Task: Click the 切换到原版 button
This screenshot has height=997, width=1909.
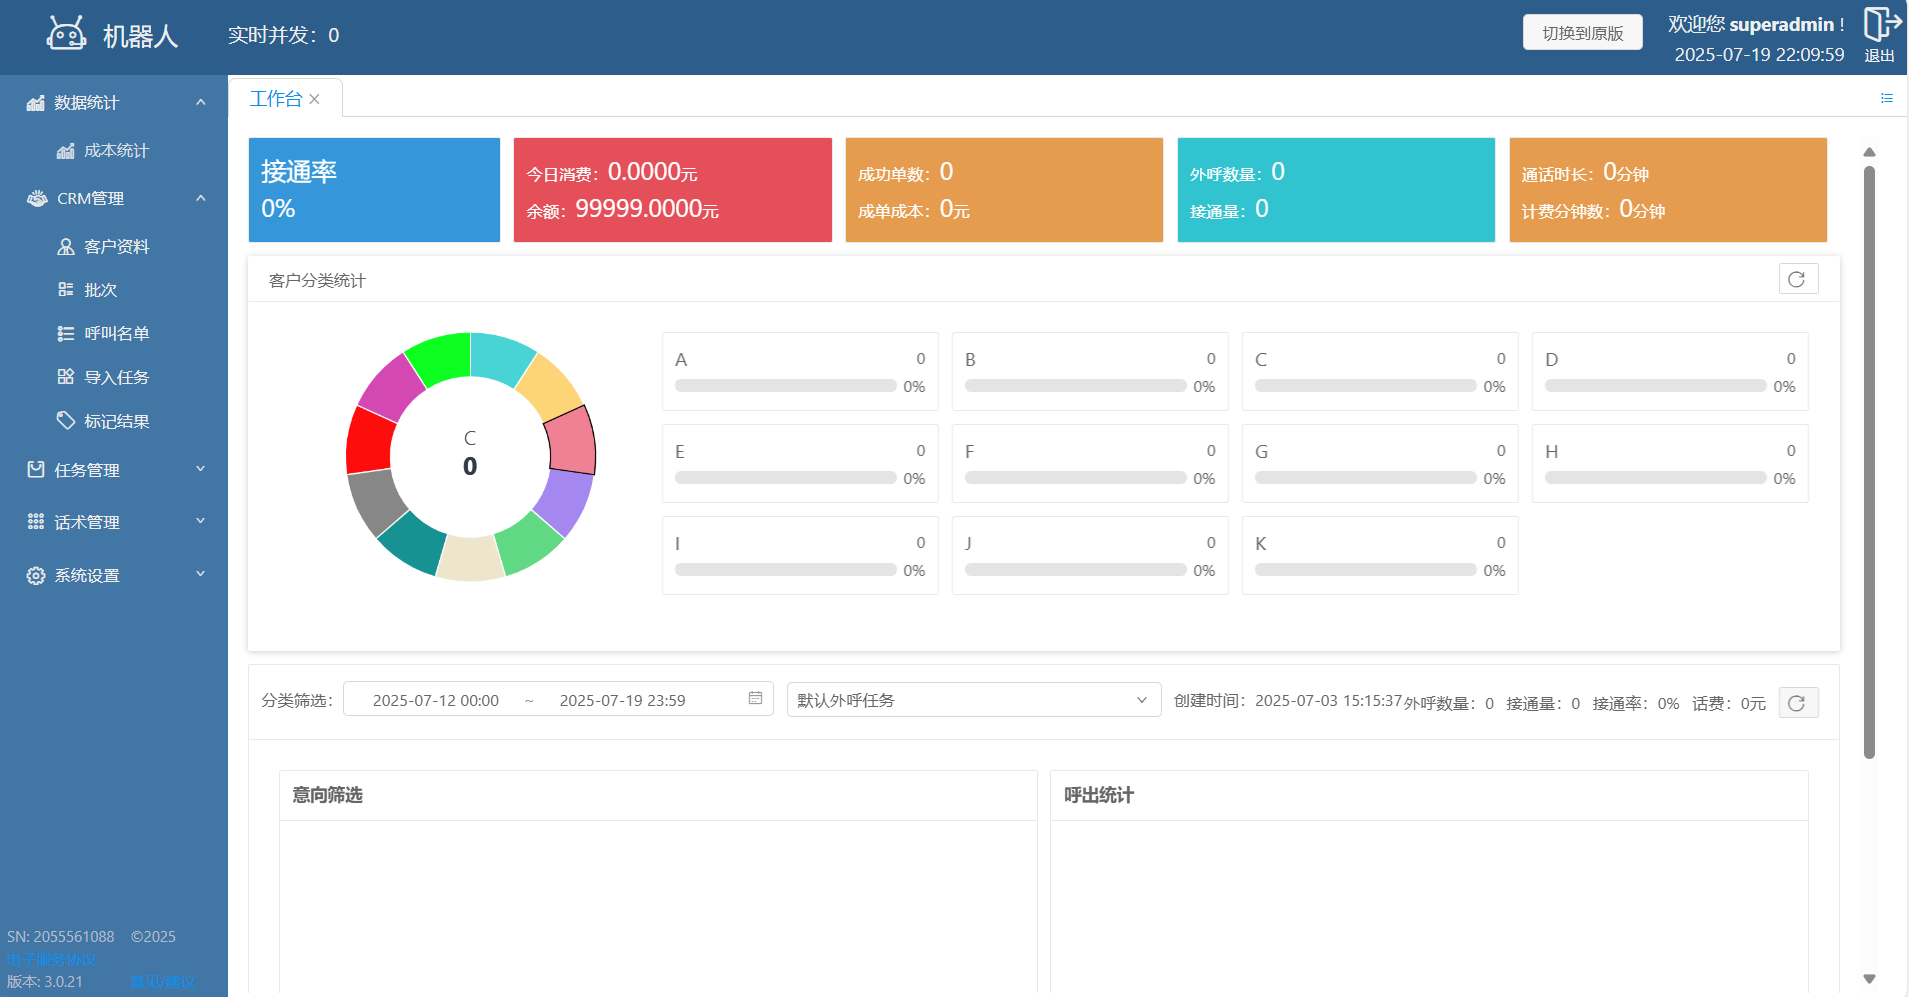Action: pyautogui.click(x=1582, y=33)
